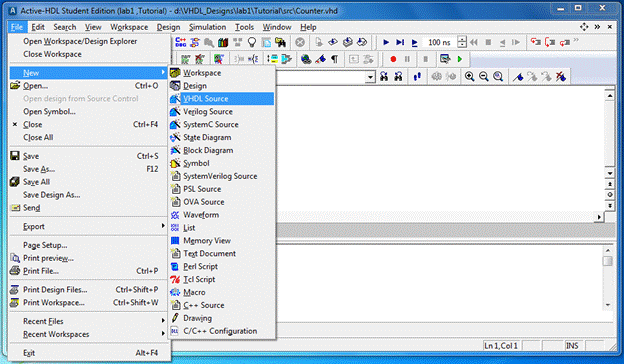The image size is (624, 364).
Task: Open the Simulation menu
Action: click(207, 27)
